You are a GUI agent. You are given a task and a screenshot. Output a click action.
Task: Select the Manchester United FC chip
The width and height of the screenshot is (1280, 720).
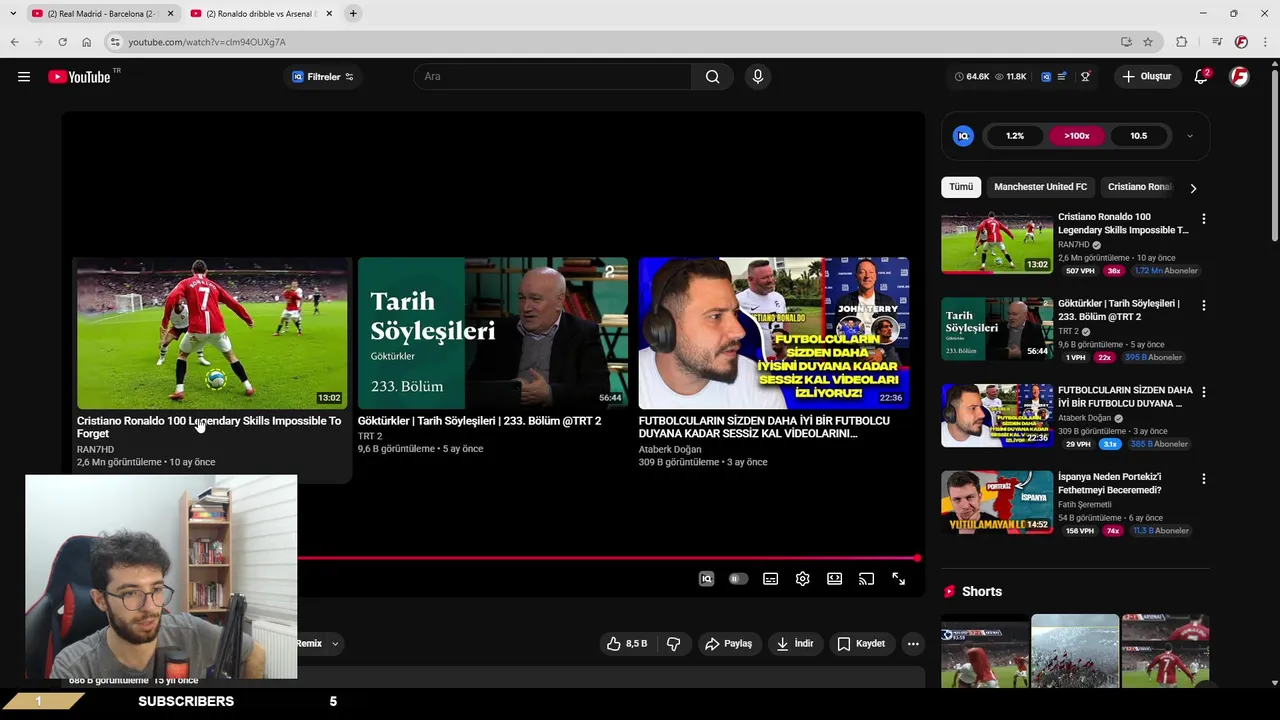1040,187
